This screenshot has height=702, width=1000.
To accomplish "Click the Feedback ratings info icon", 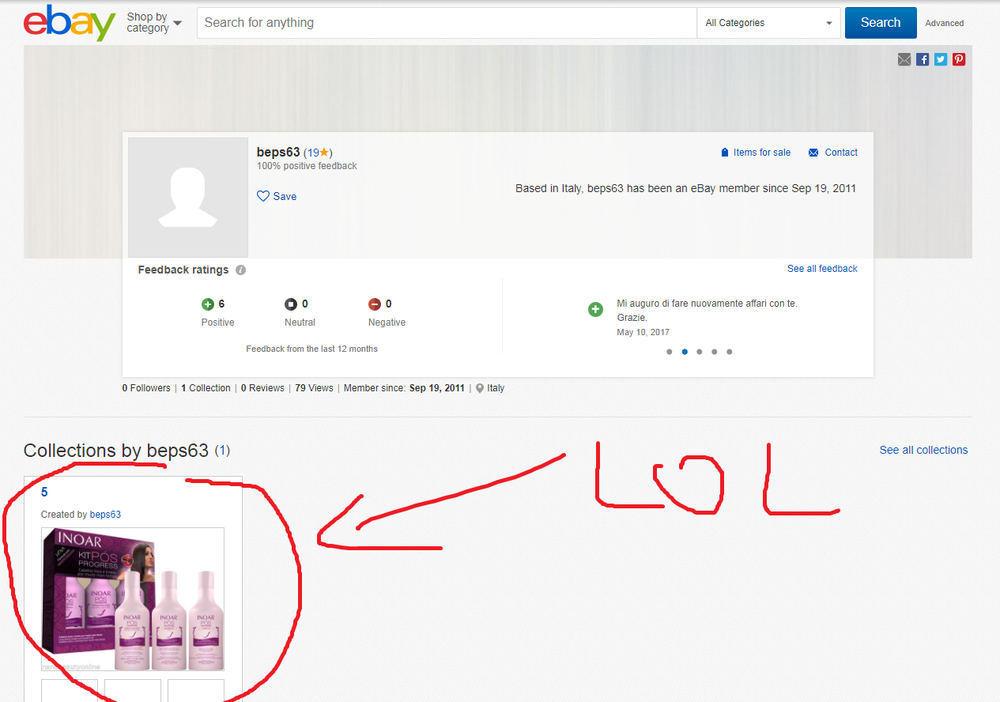I will pyautogui.click(x=241, y=270).
